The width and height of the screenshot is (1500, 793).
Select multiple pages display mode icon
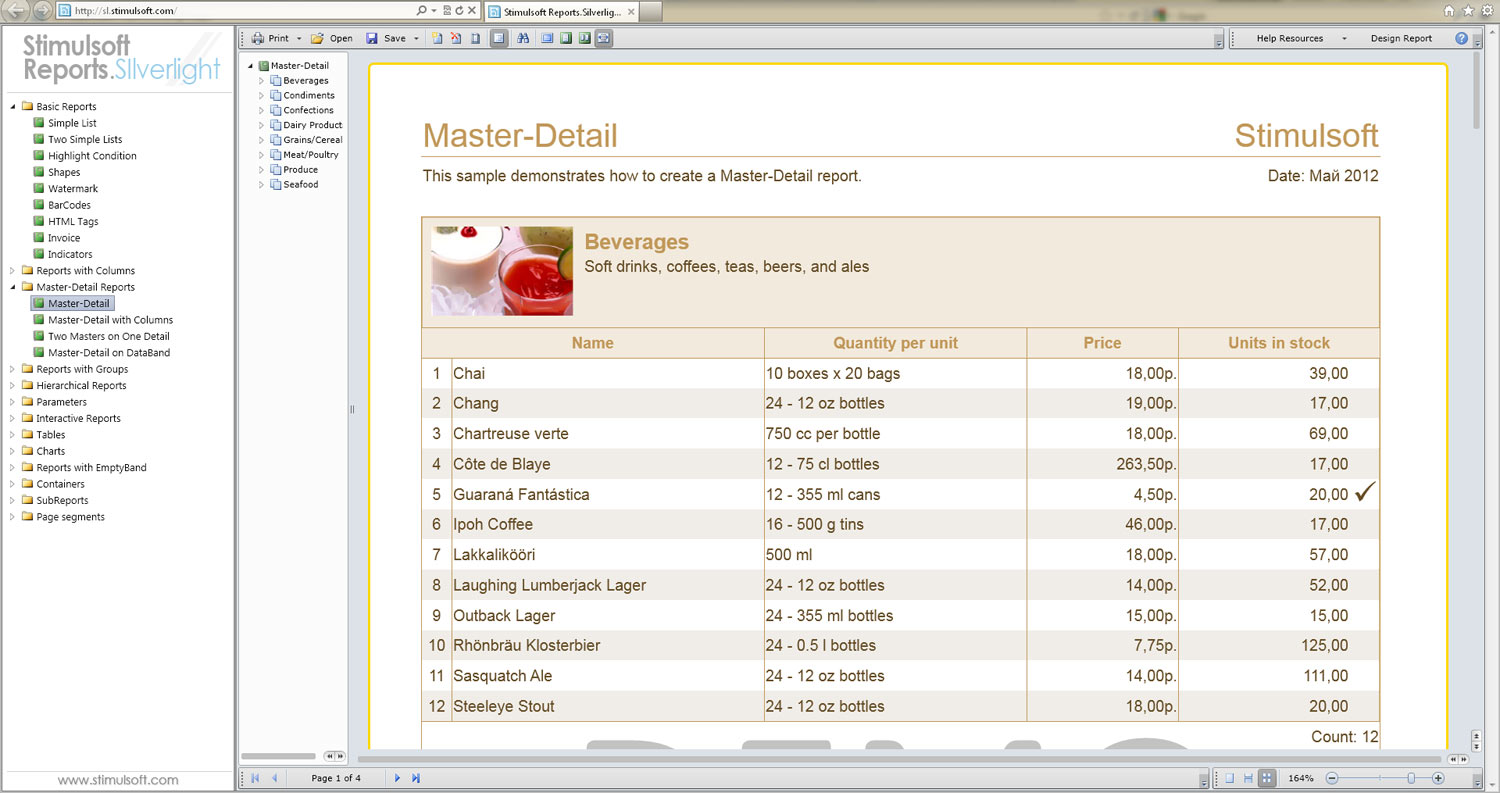(x=1267, y=777)
